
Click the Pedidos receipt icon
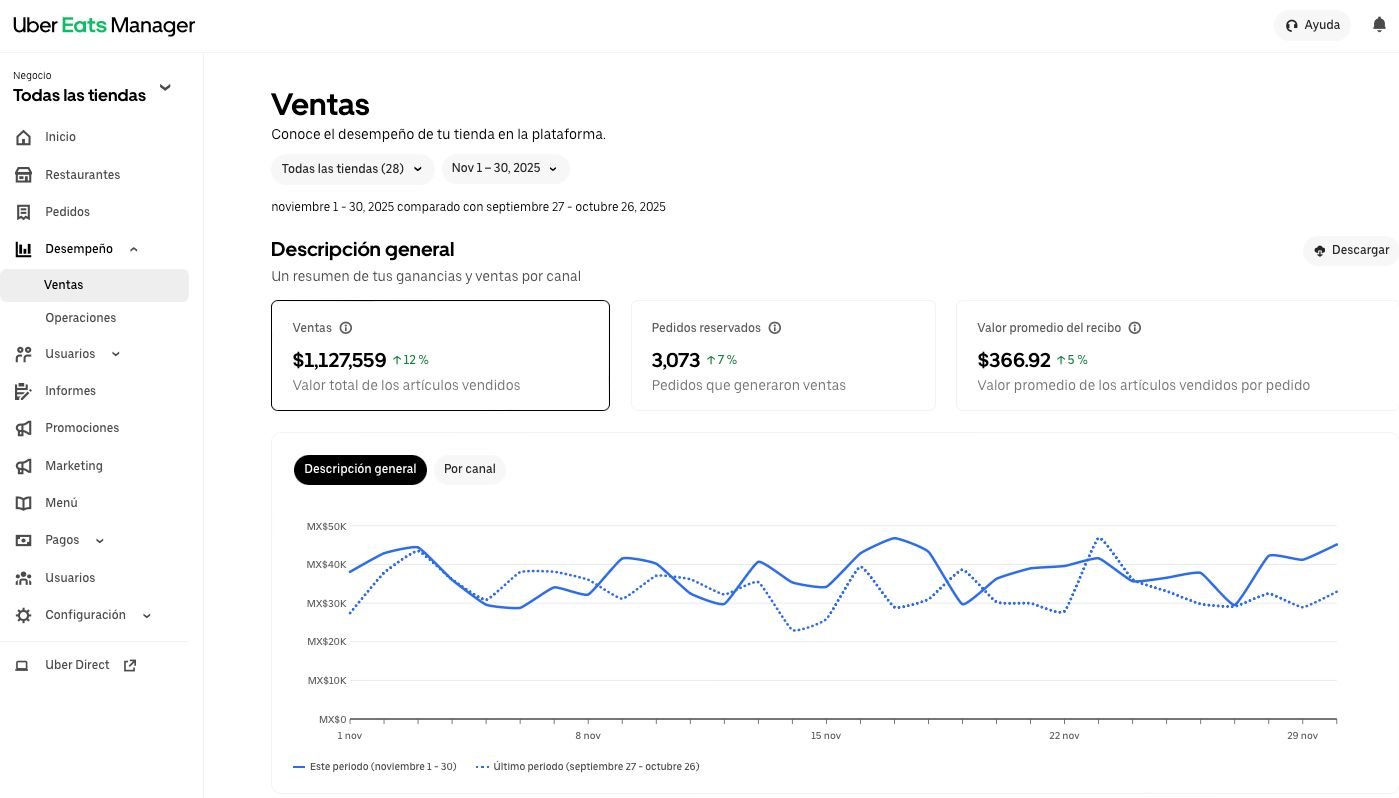(x=24, y=212)
